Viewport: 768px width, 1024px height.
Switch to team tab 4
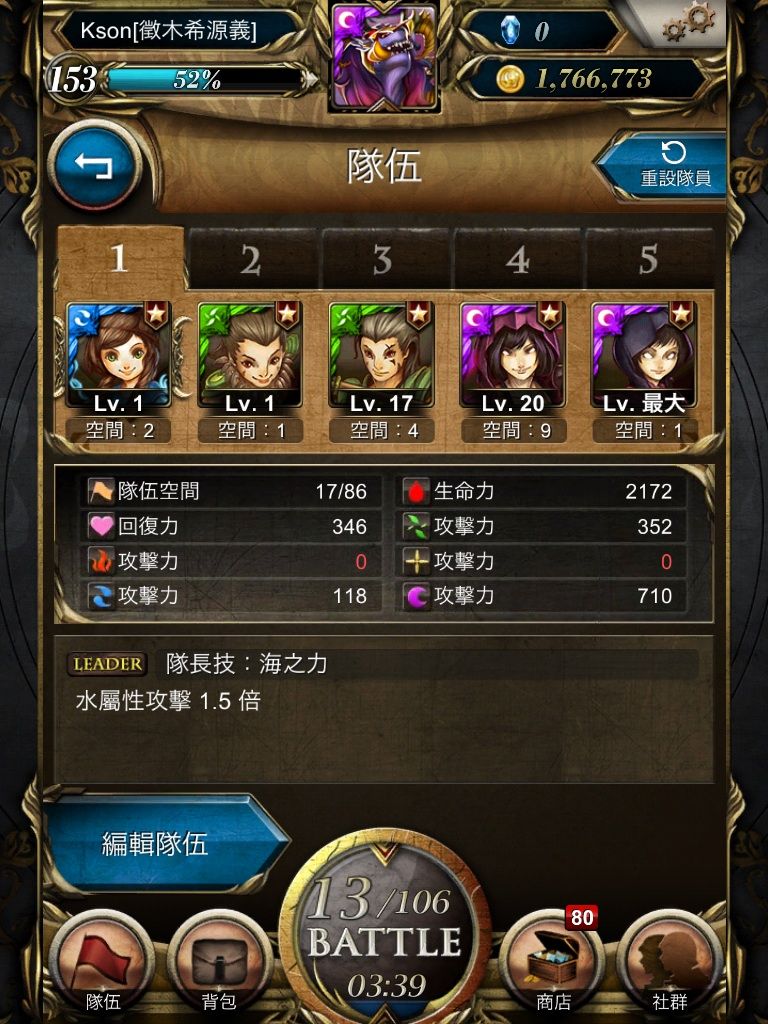click(x=517, y=260)
